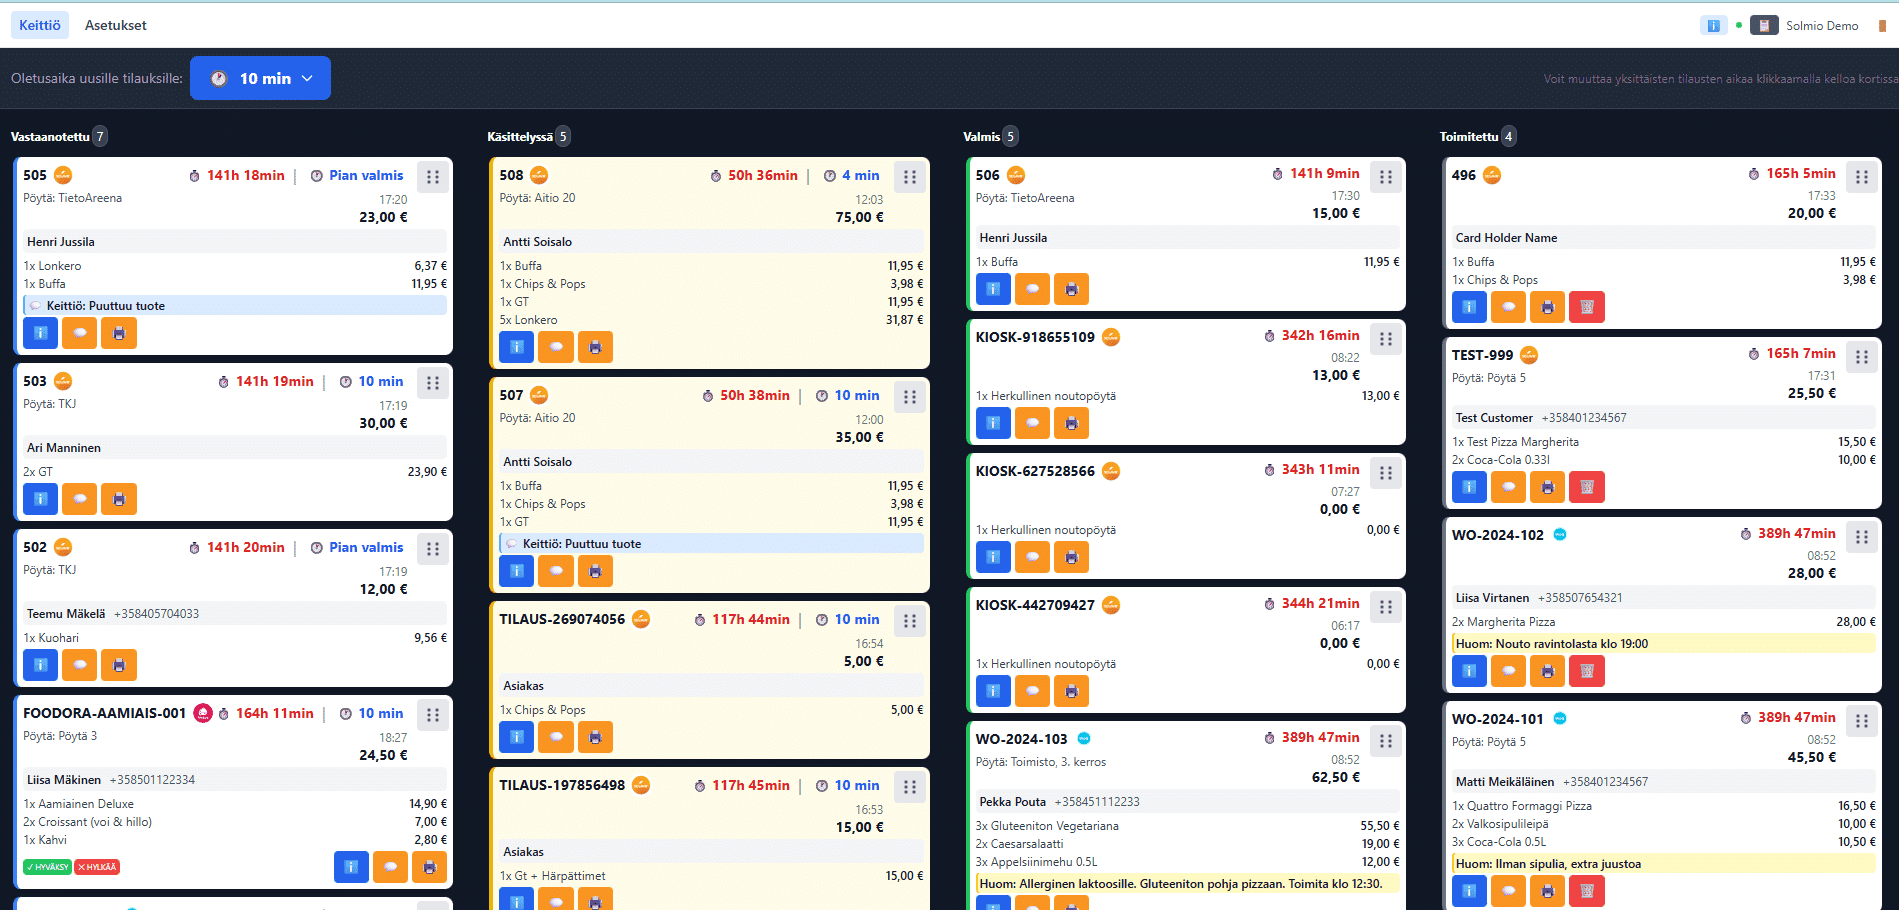1899x910 pixels.
Task: Print the WO-2024-102 order ticket
Action: (x=1548, y=671)
